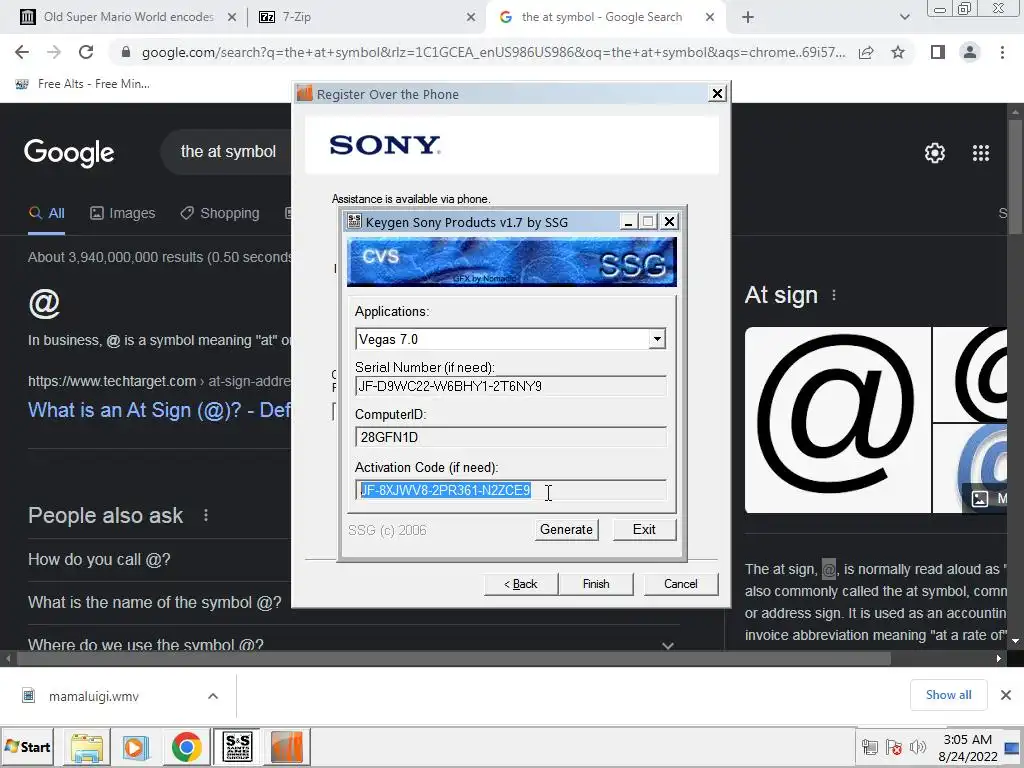This screenshot has width=1024, height=768.
Task: Open the At sign panel options menu
Action: 834,295
